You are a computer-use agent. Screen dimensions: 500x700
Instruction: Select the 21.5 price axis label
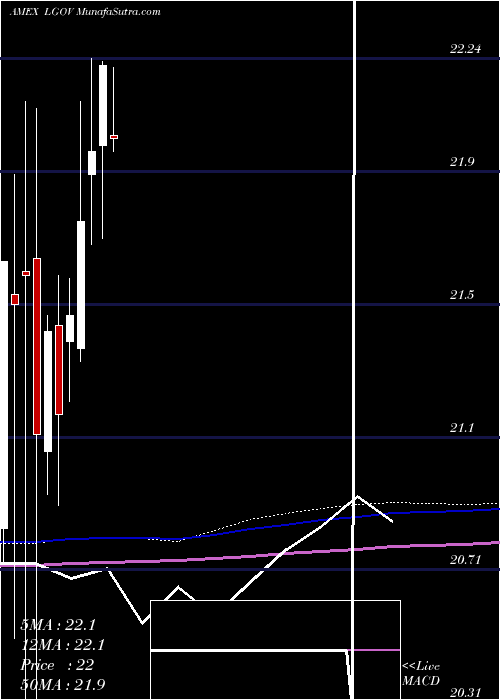[x=462, y=295]
